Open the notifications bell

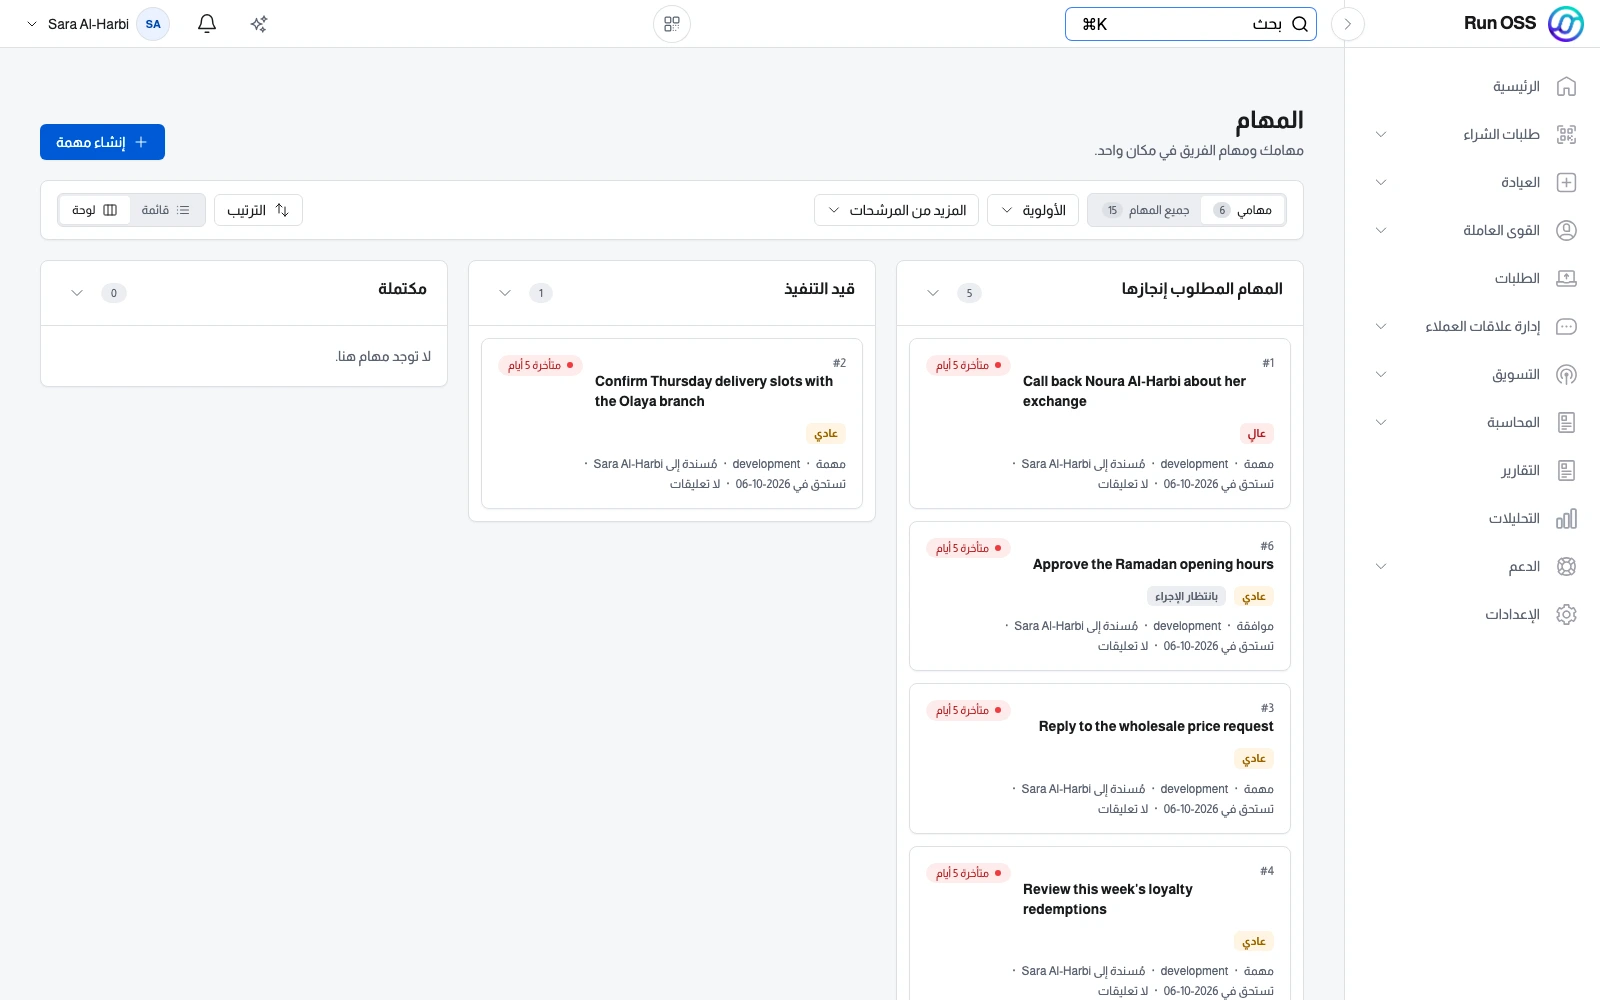coord(207,24)
